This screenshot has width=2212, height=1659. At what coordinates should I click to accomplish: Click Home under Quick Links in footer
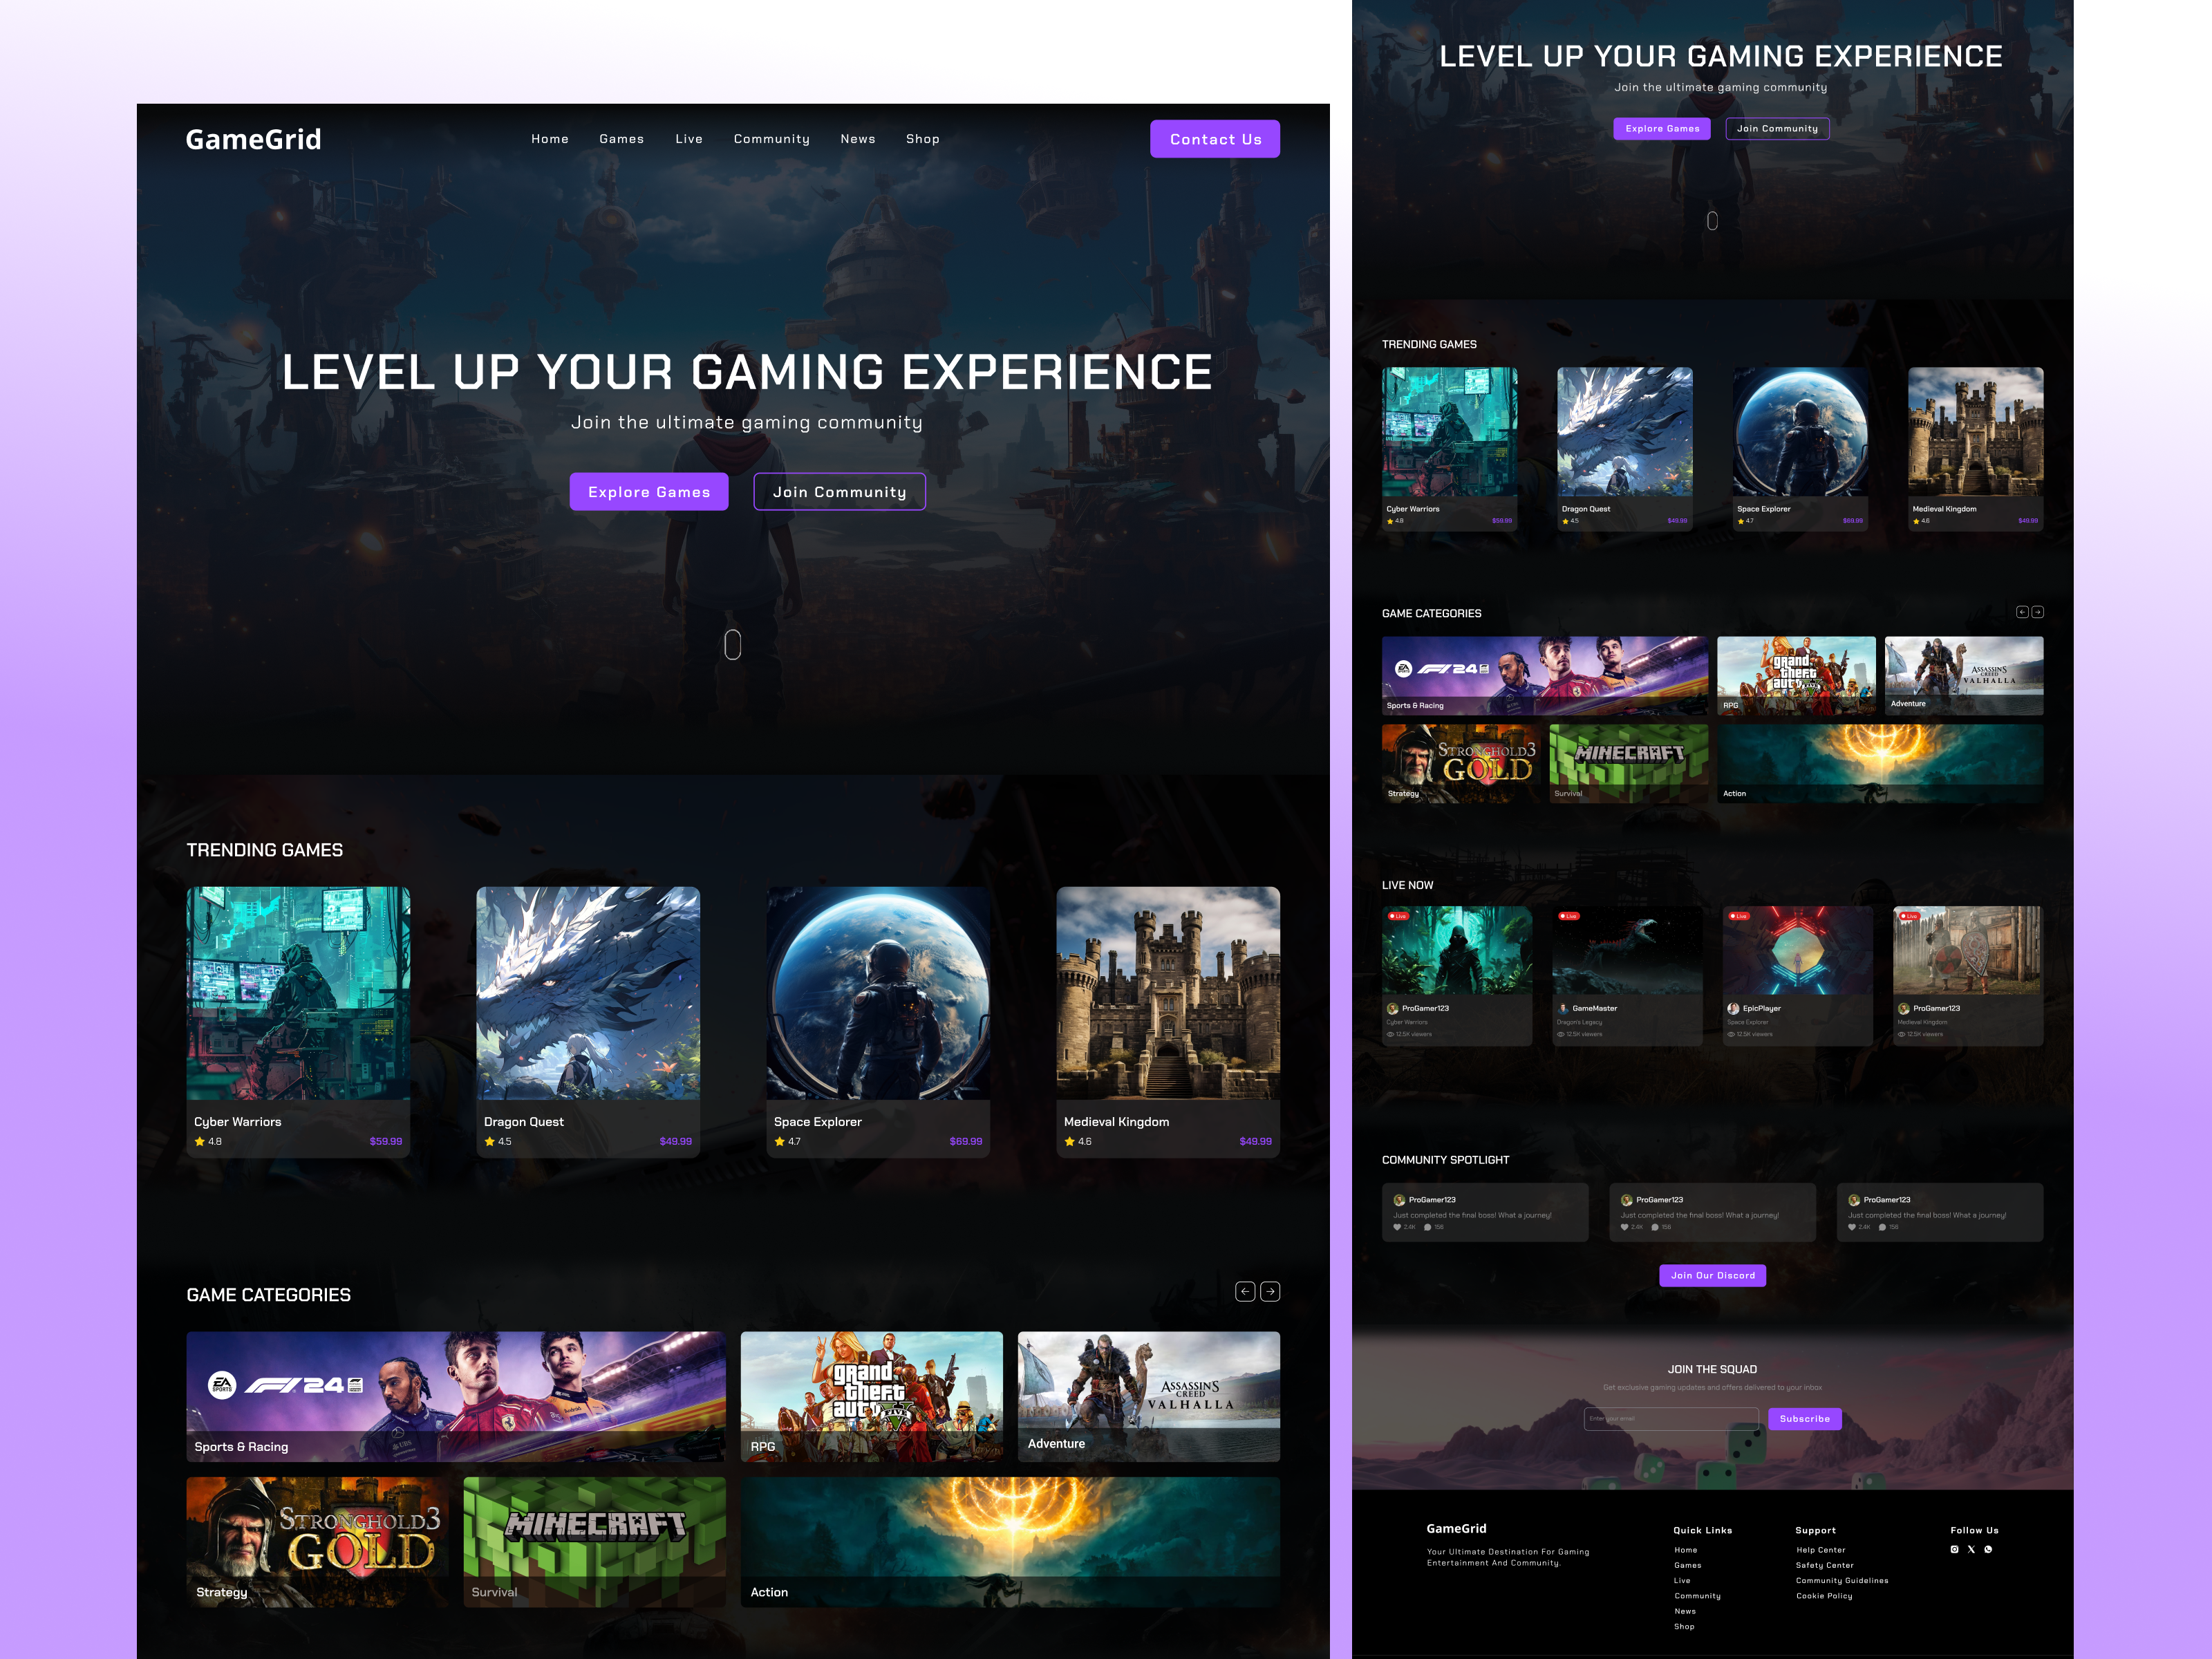coord(1686,1550)
